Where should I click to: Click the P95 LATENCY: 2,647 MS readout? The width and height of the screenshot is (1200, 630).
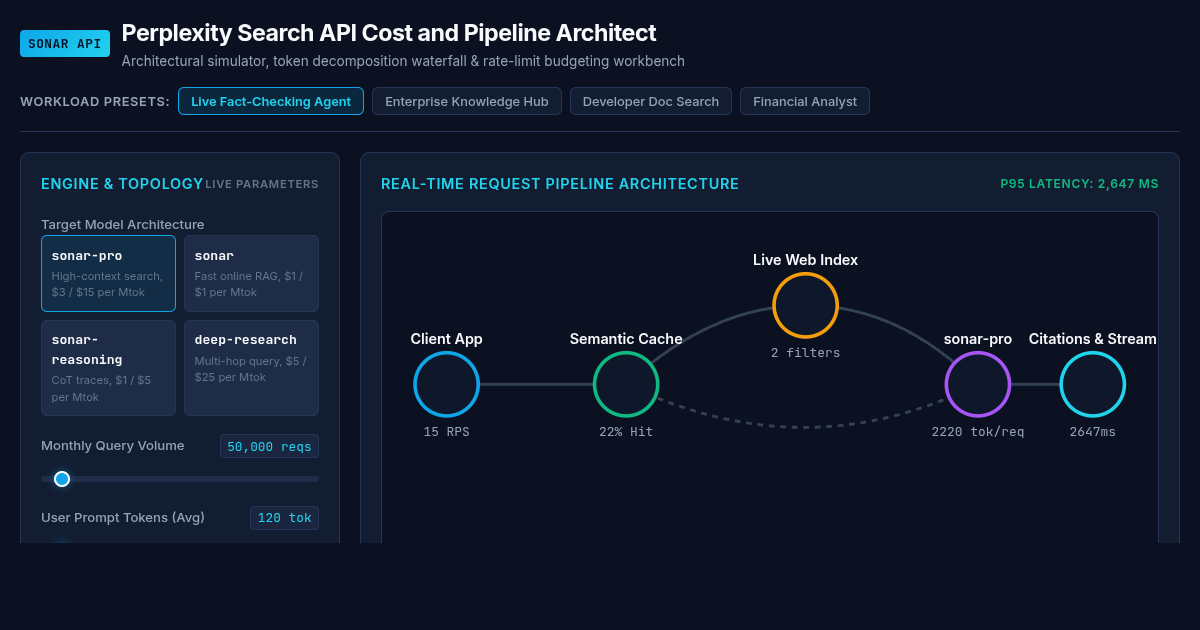(1079, 184)
